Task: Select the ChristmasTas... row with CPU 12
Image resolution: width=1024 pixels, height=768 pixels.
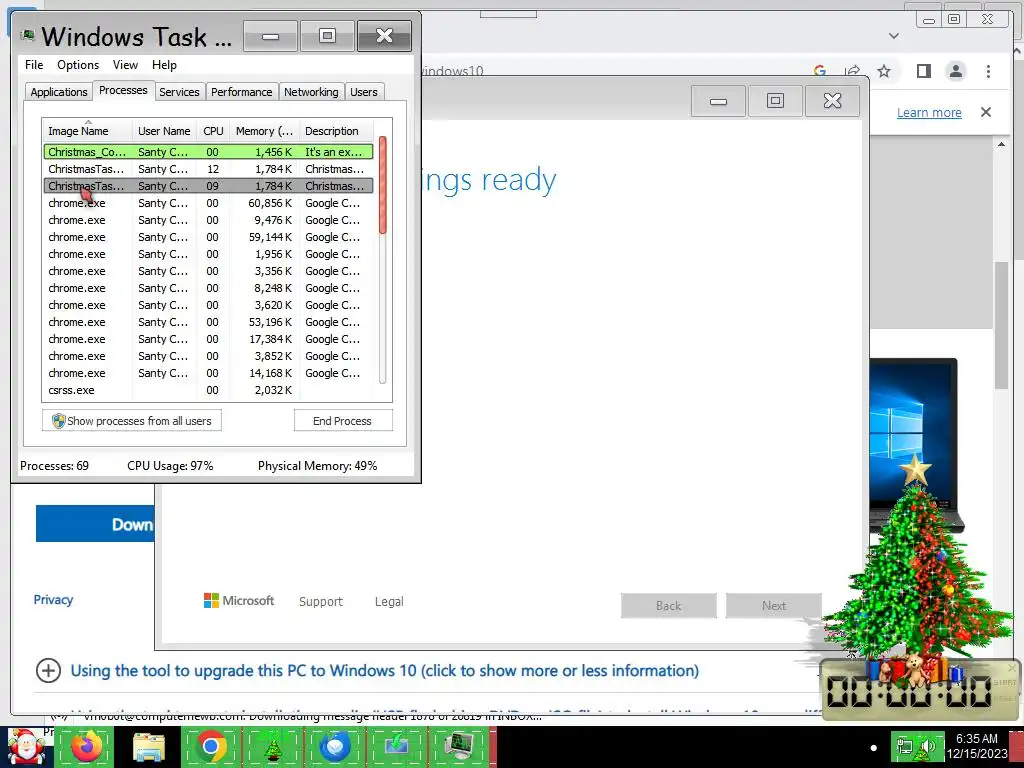Action: click(208, 168)
